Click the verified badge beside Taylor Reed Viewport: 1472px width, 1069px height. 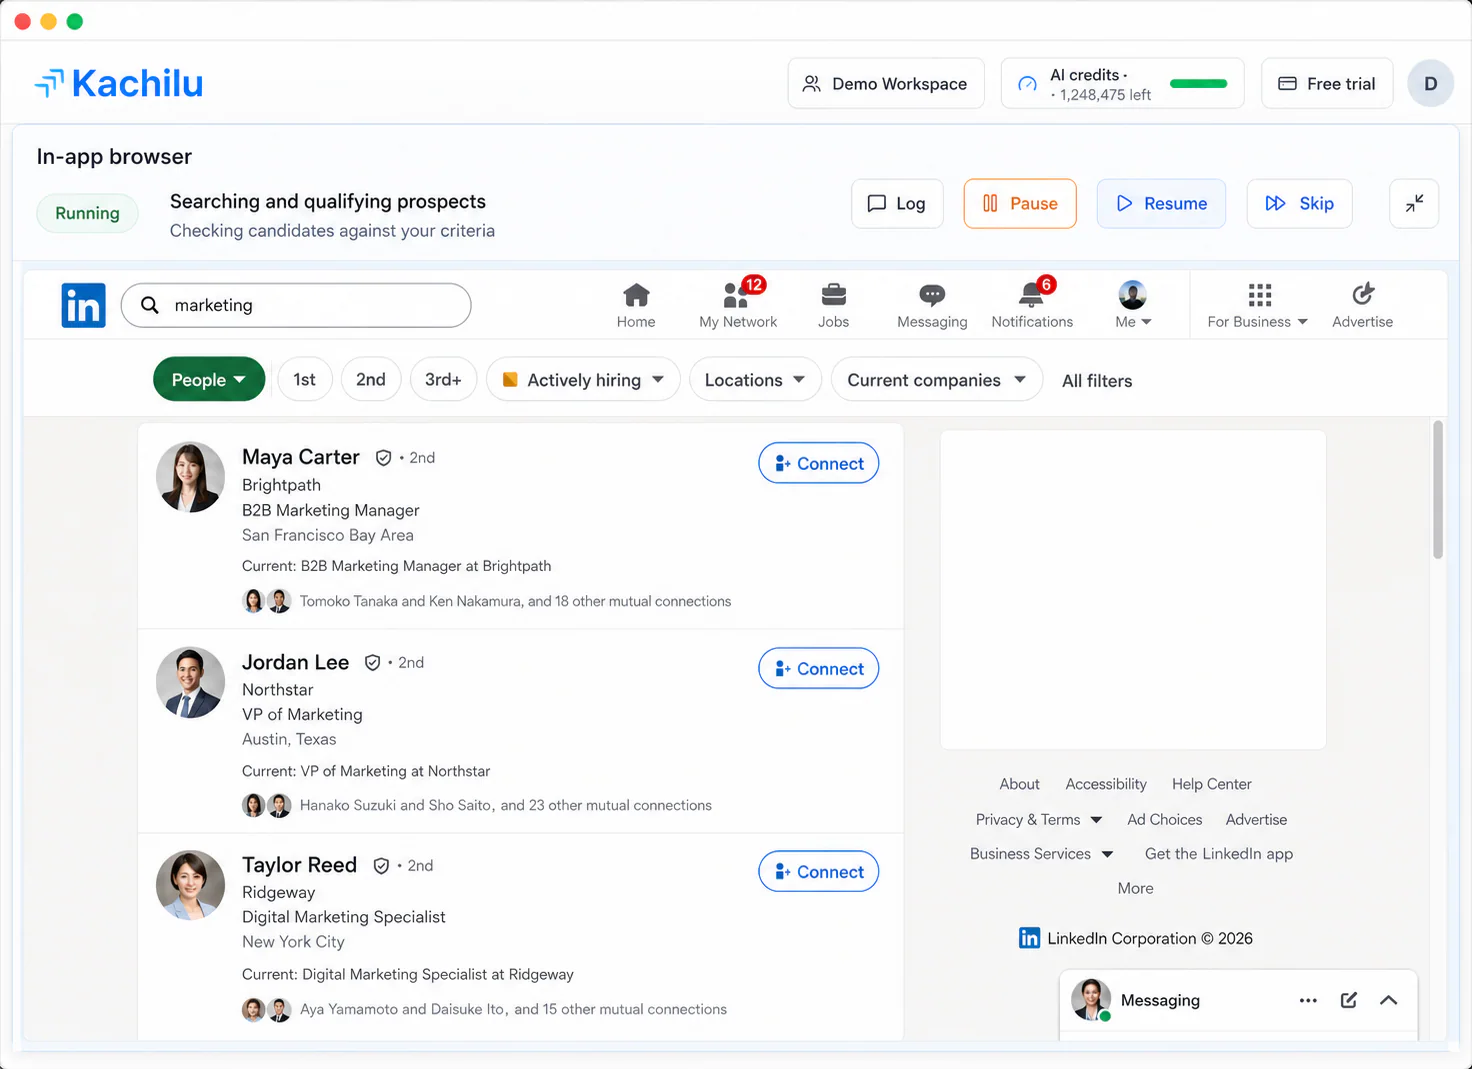[381, 866]
